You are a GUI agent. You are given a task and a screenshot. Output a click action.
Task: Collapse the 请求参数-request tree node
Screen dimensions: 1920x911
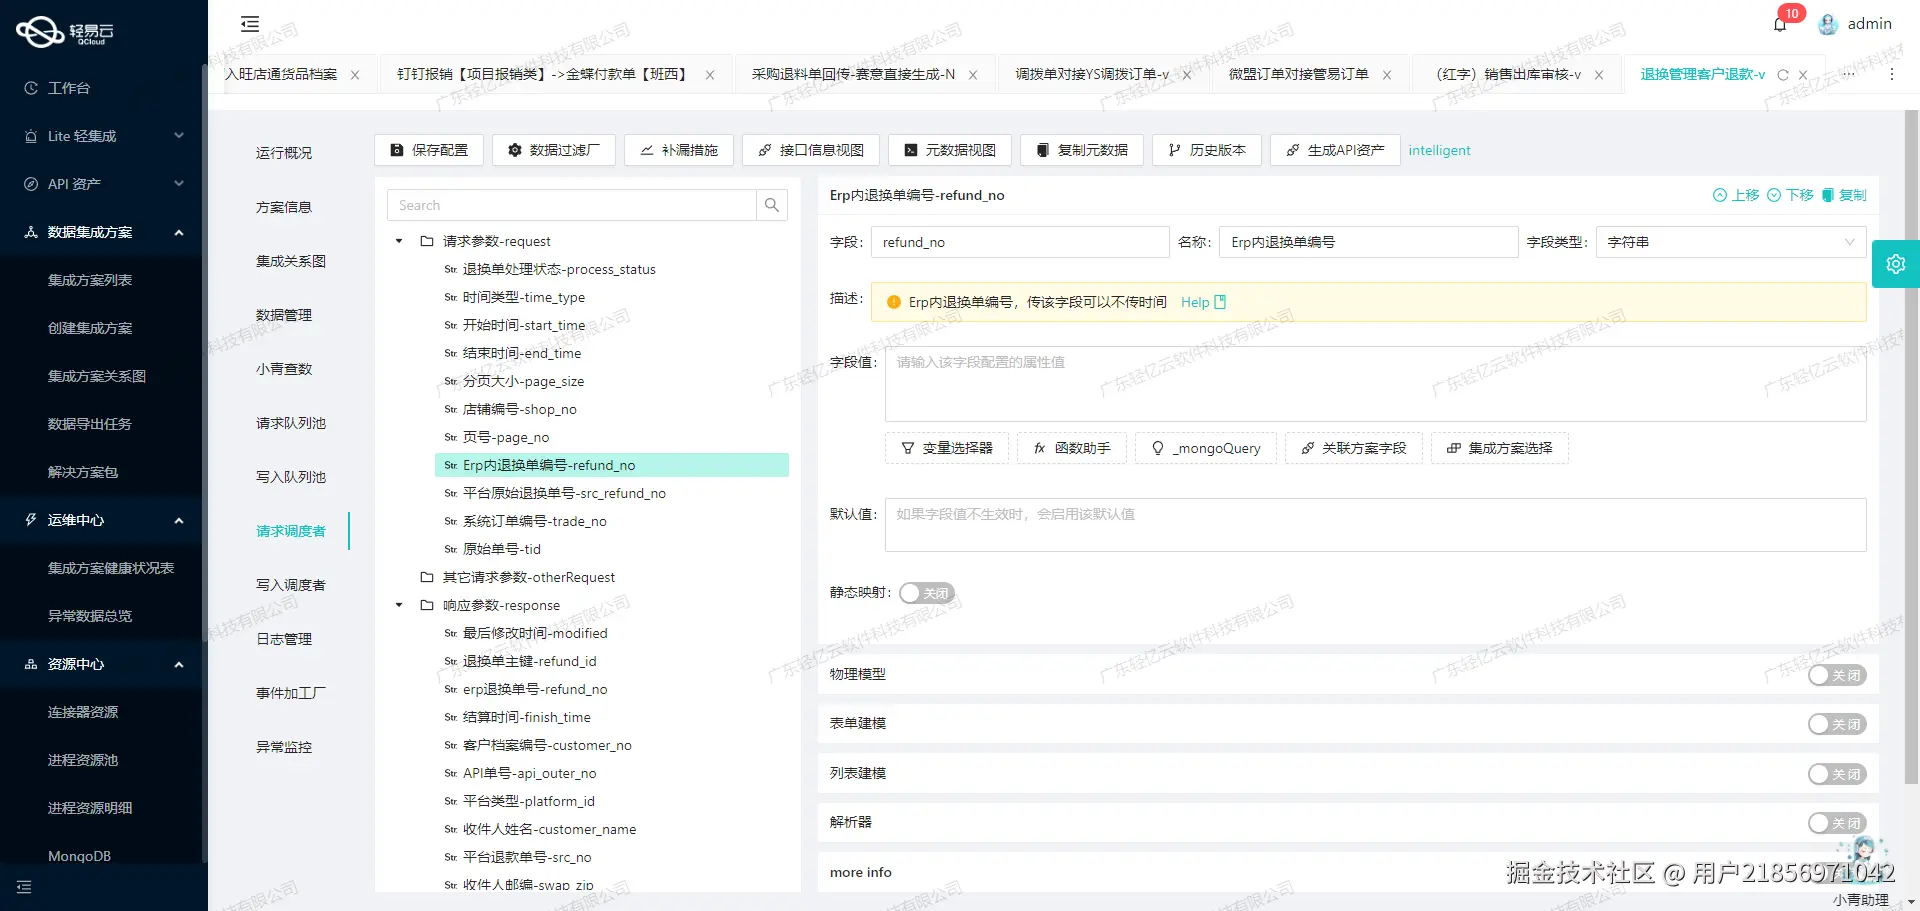398,241
